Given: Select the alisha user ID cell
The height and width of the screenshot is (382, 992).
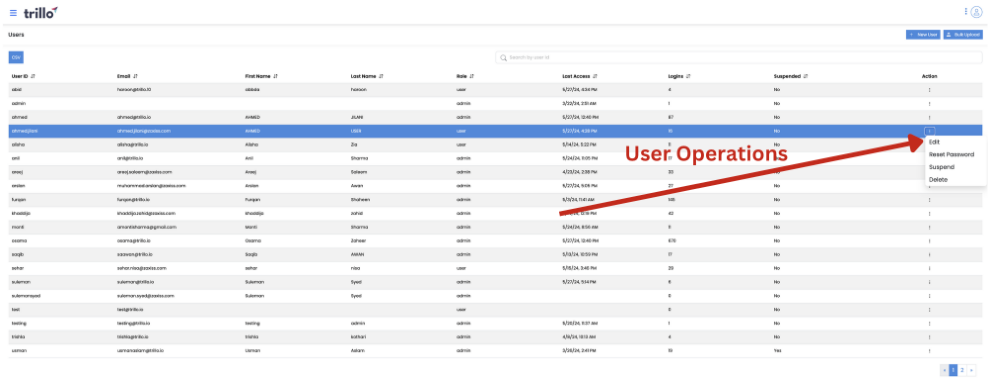Looking at the screenshot, I should (18, 144).
